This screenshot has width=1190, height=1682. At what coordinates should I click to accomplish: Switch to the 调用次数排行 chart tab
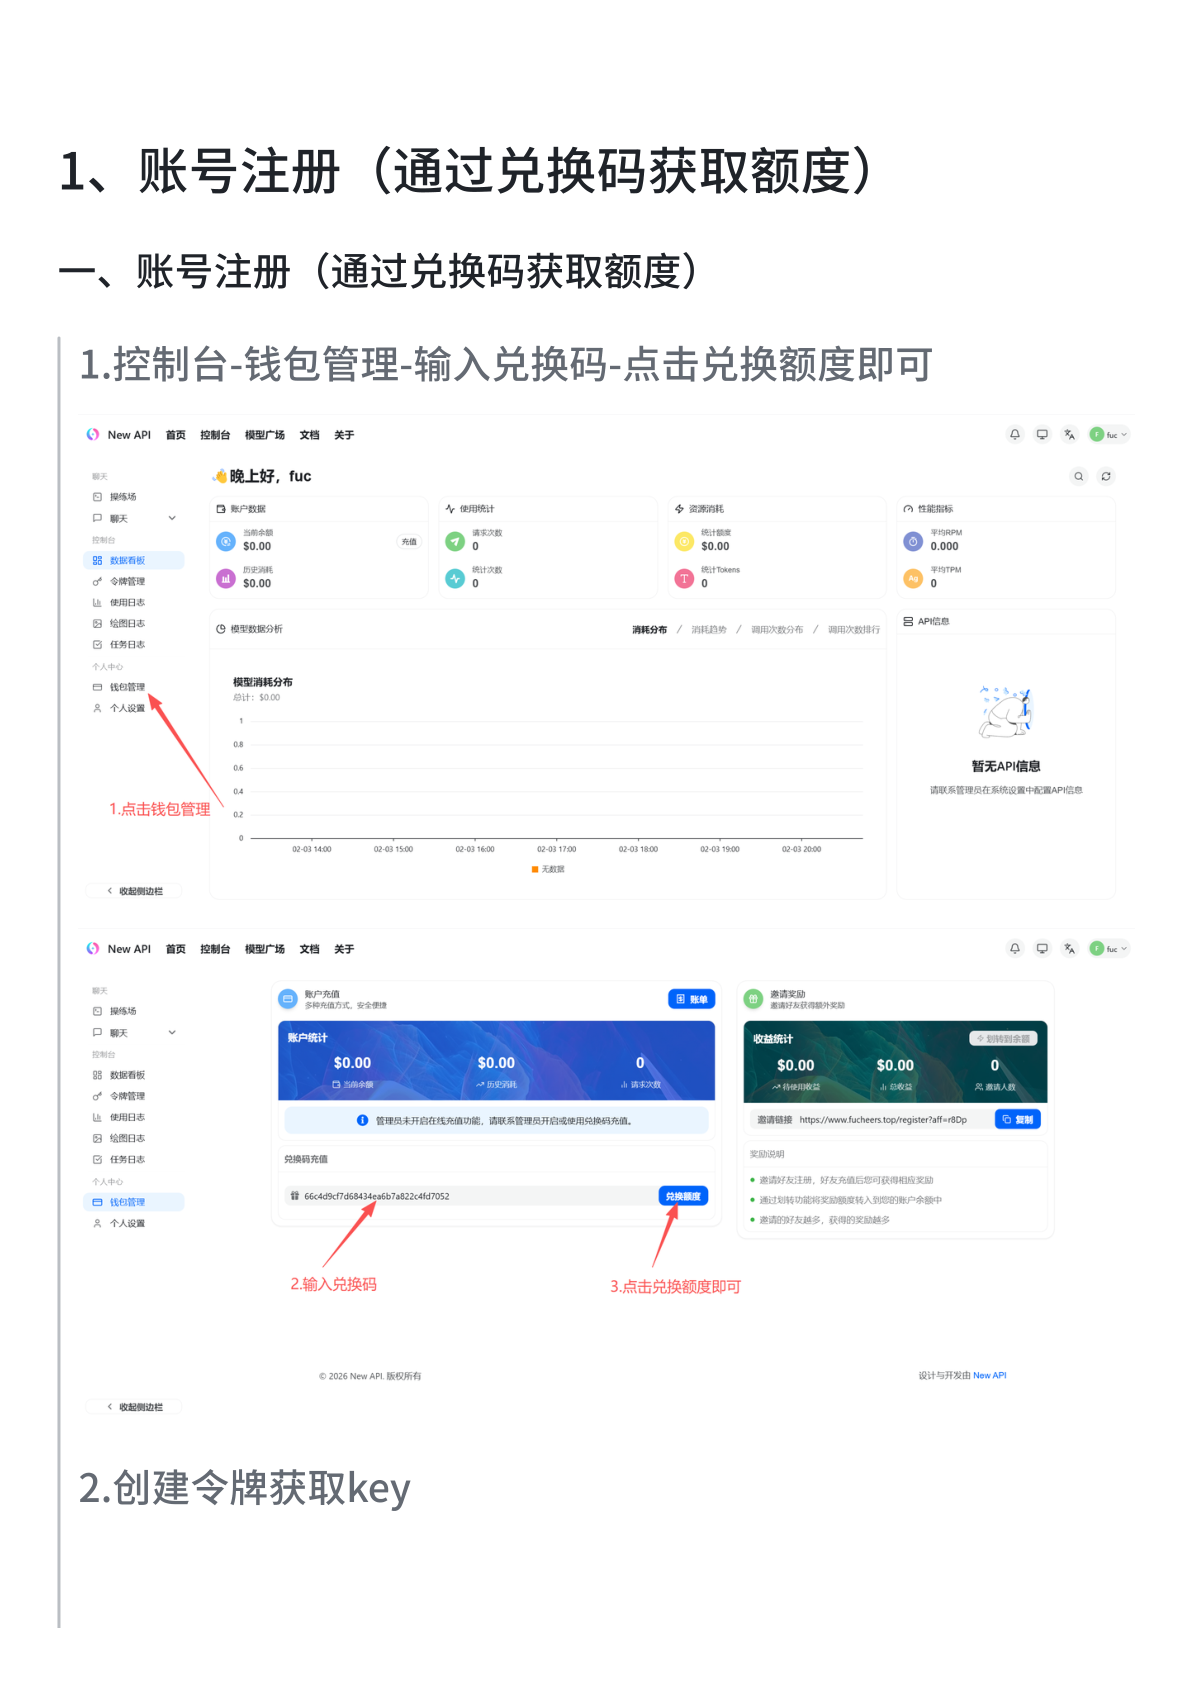854,630
